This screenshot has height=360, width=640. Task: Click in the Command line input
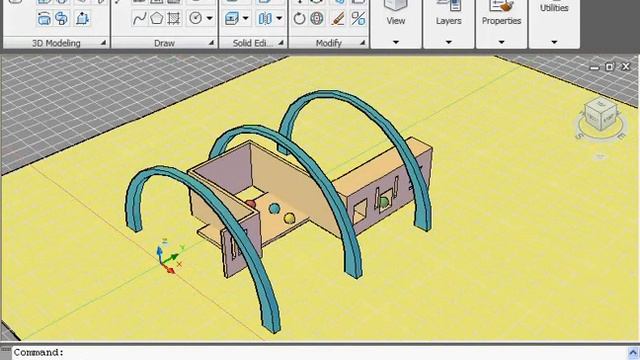point(318,352)
